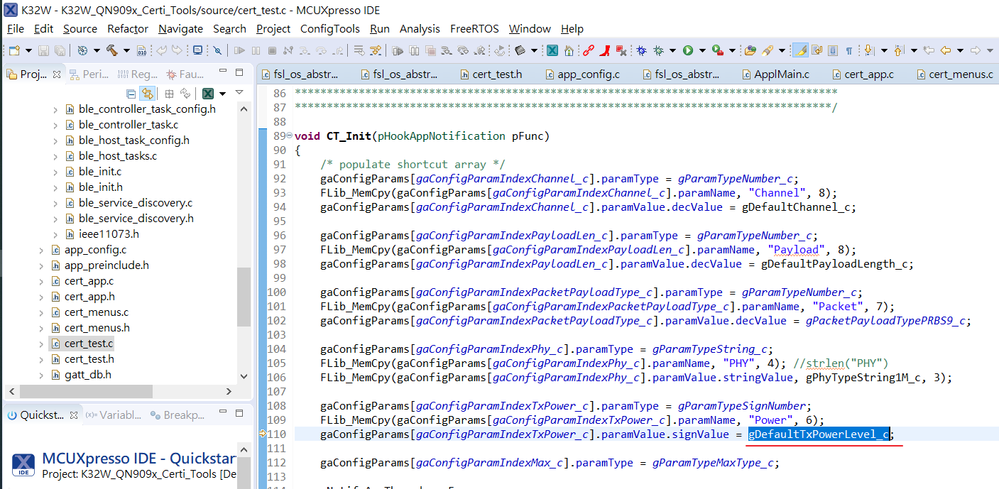Click the highlighted gDefaultTxPowerLevel_c text
The height and width of the screenshot is (489, 999).
click(819, 434)
